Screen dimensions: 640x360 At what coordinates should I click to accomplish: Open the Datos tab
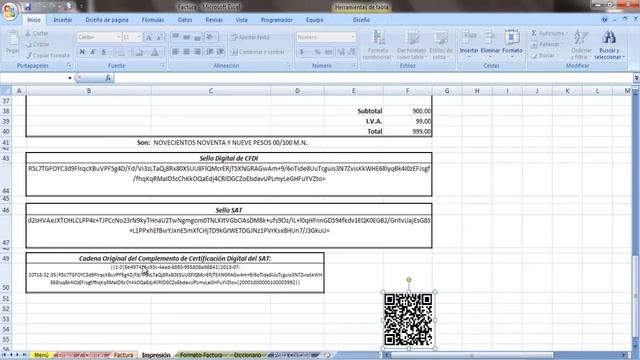[x=185, y=20]
